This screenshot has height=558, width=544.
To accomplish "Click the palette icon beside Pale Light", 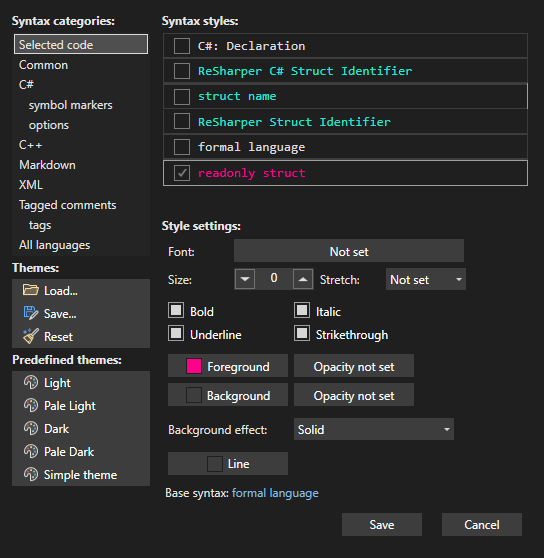I will pos(31,405).
